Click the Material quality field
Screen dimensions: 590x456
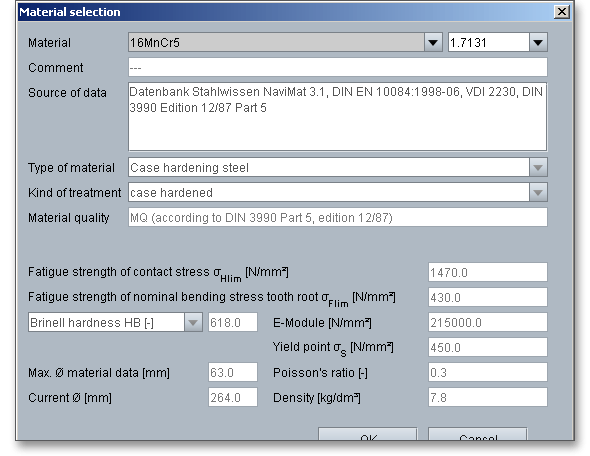coord(338,217)
